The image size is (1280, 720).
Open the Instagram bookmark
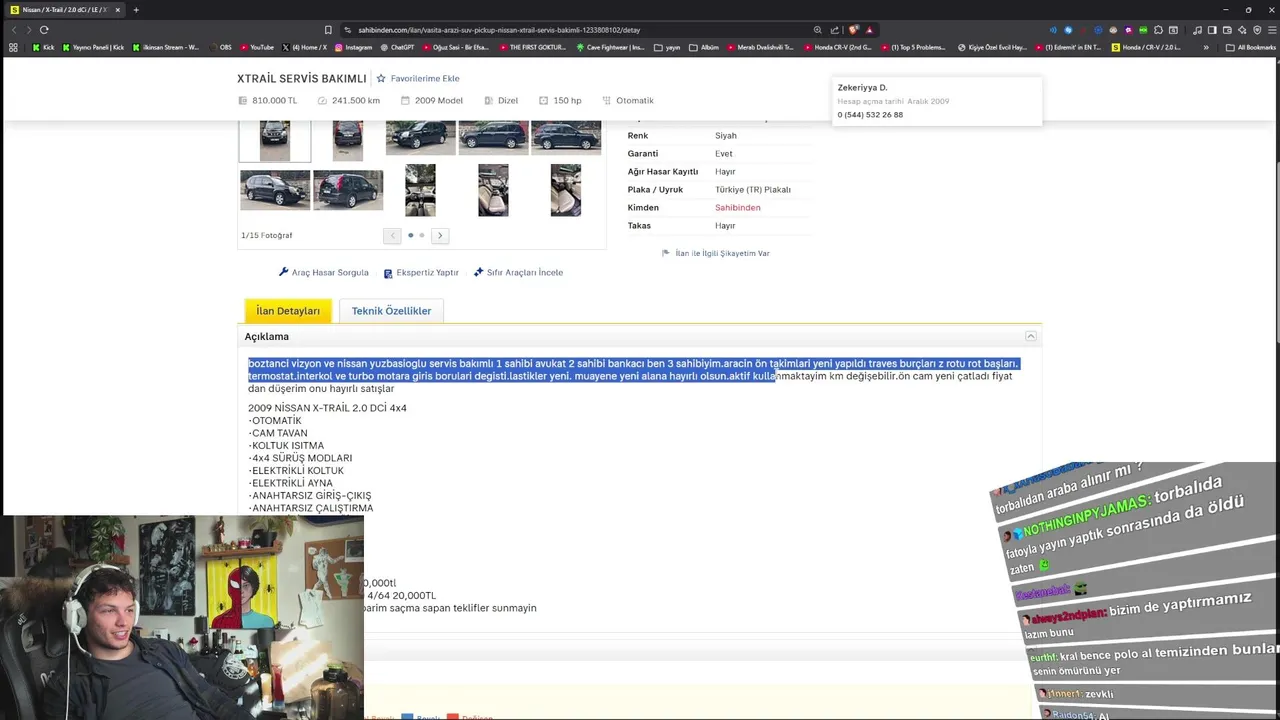353,47
